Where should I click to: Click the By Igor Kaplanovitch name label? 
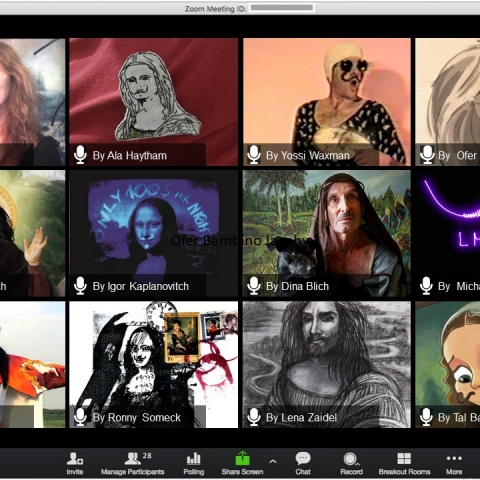pos(141,286)
